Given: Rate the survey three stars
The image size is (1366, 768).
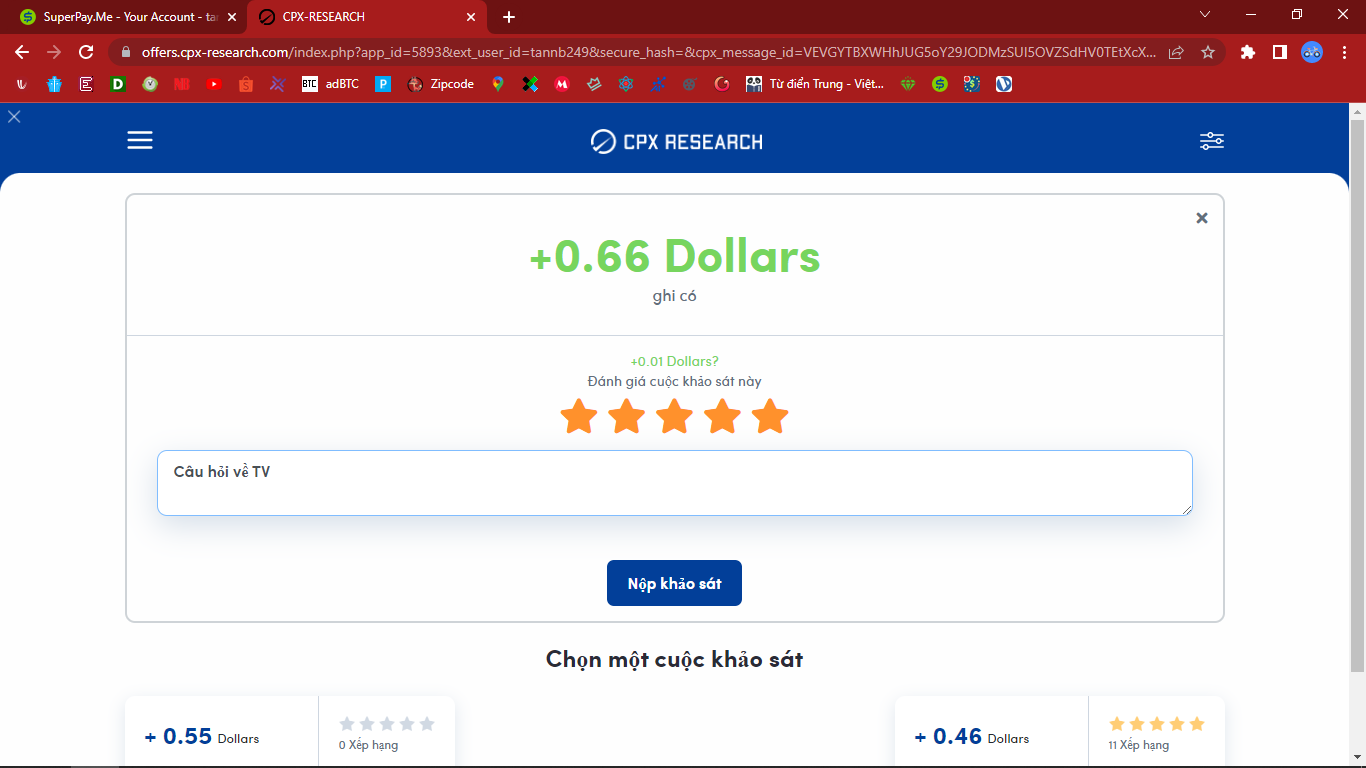Looking at the screenshot, I should (x=675, y=416).
